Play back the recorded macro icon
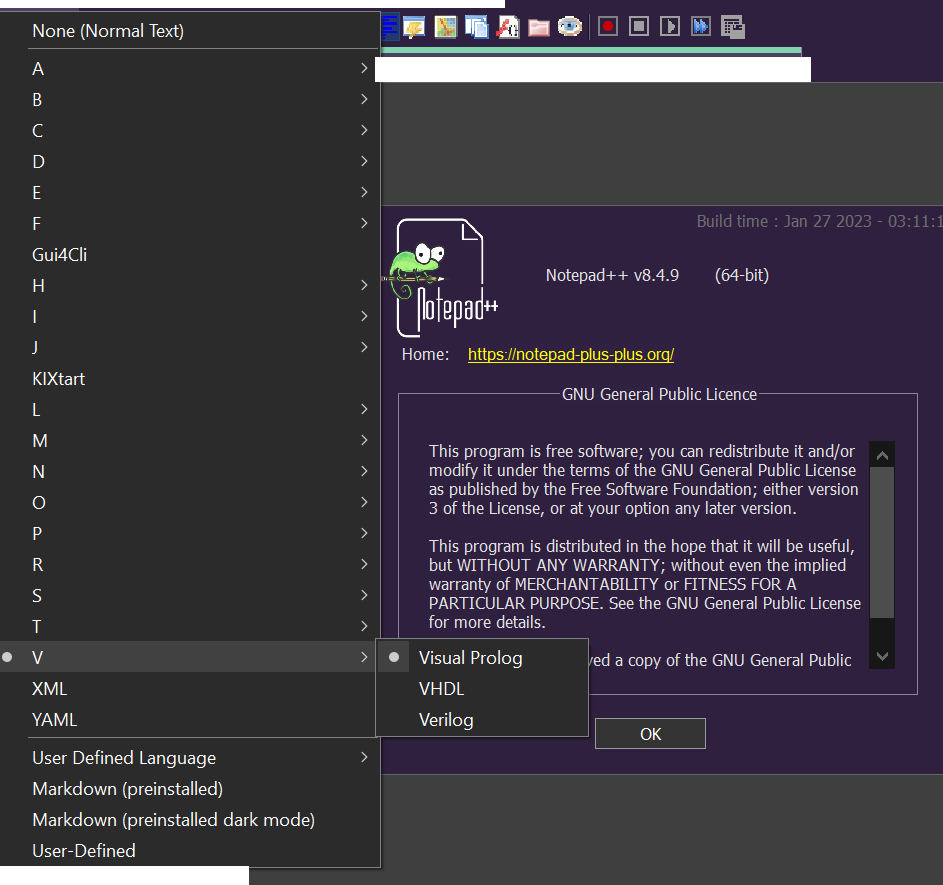The height and width of the screenshot is (885, 943). (670, 27)
